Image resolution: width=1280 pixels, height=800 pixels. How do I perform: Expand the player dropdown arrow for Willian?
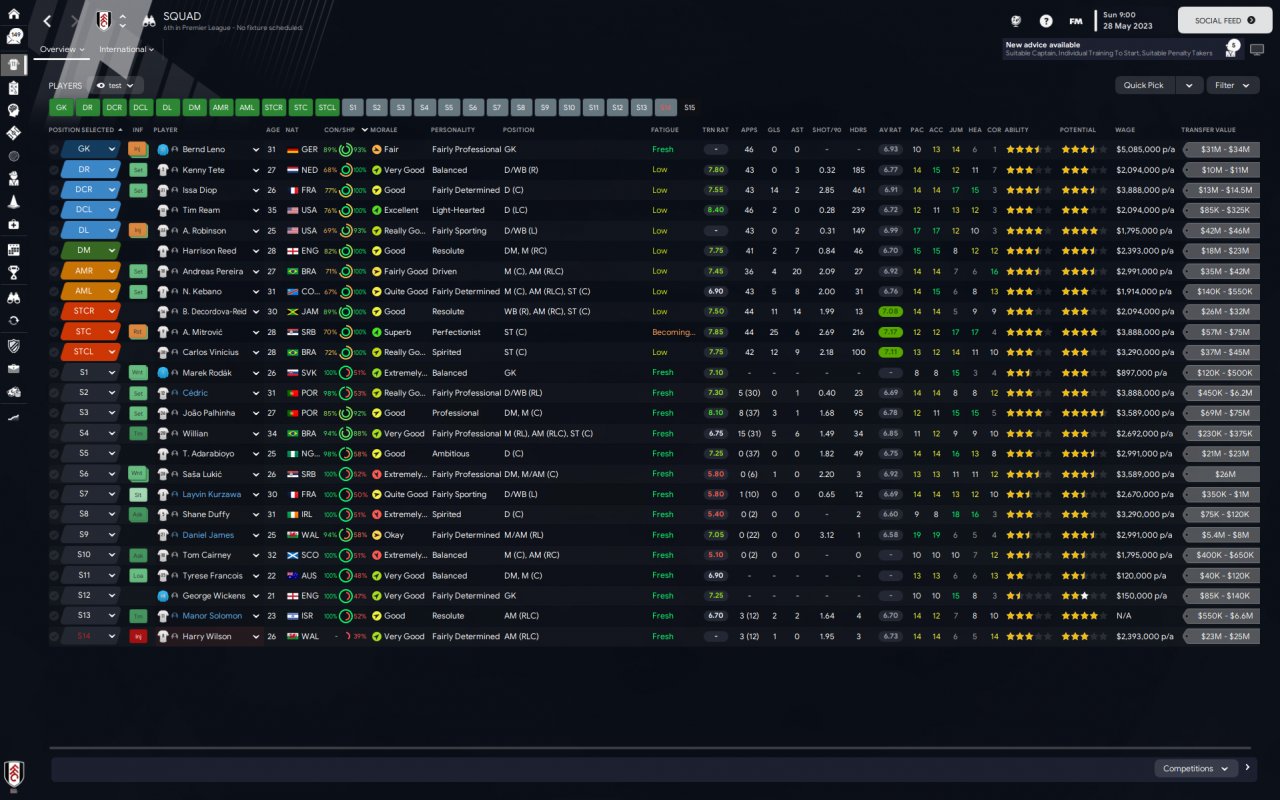click(257, 434)
